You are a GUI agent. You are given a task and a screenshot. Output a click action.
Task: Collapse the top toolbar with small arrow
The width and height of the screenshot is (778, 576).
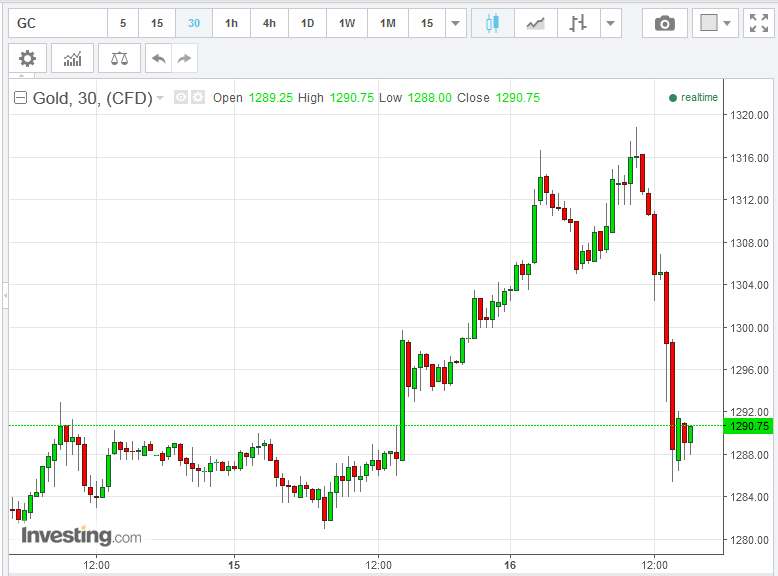click(x=21, y=75)
